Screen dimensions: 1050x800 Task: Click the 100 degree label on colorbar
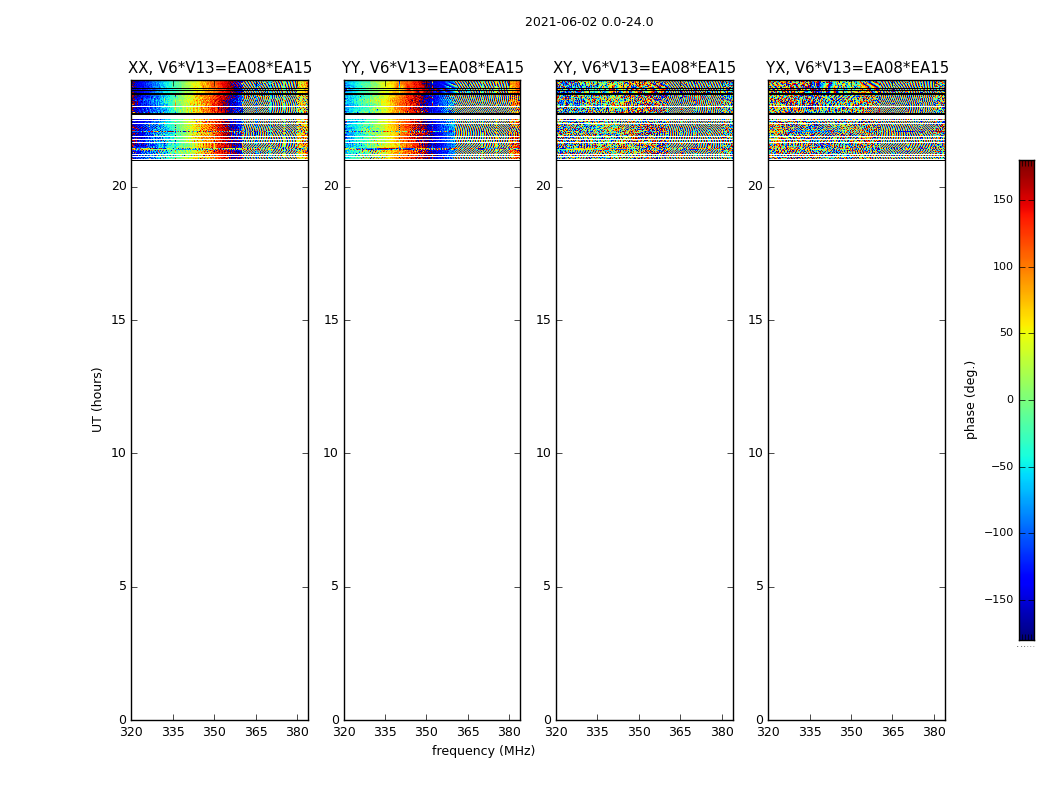coord(1003,266)
